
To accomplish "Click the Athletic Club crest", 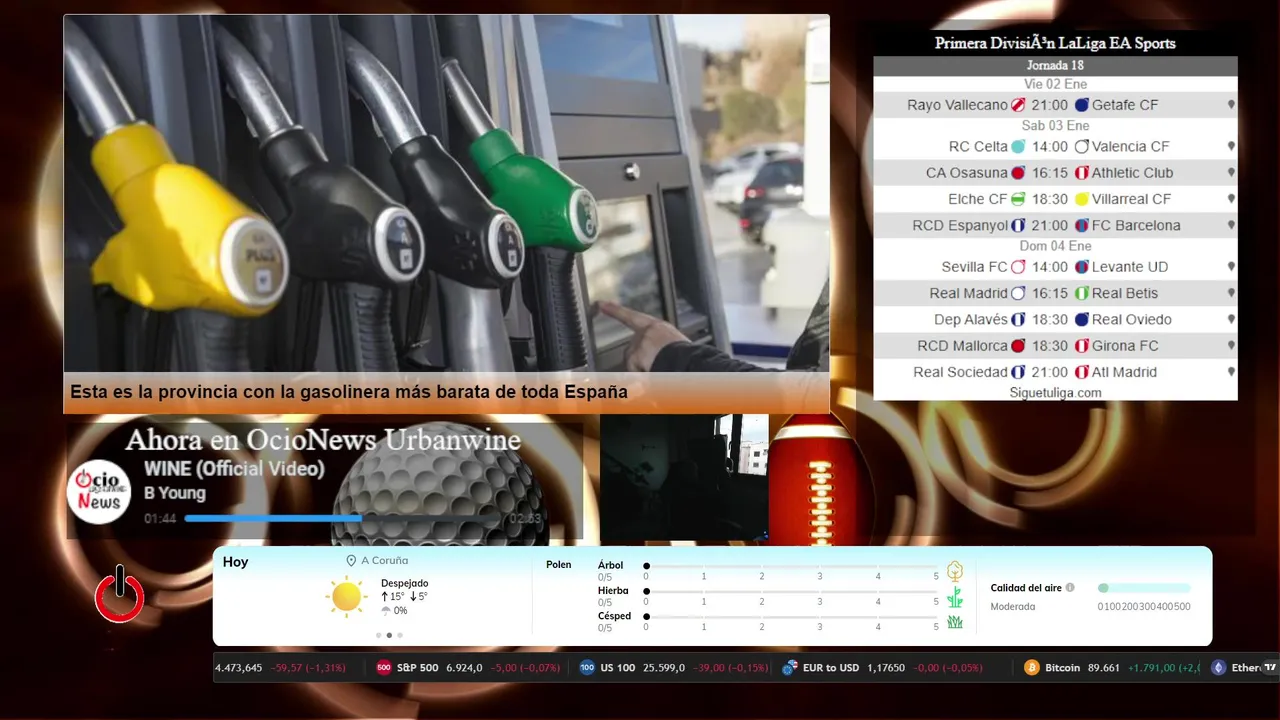I will [x=1082, y=173].
